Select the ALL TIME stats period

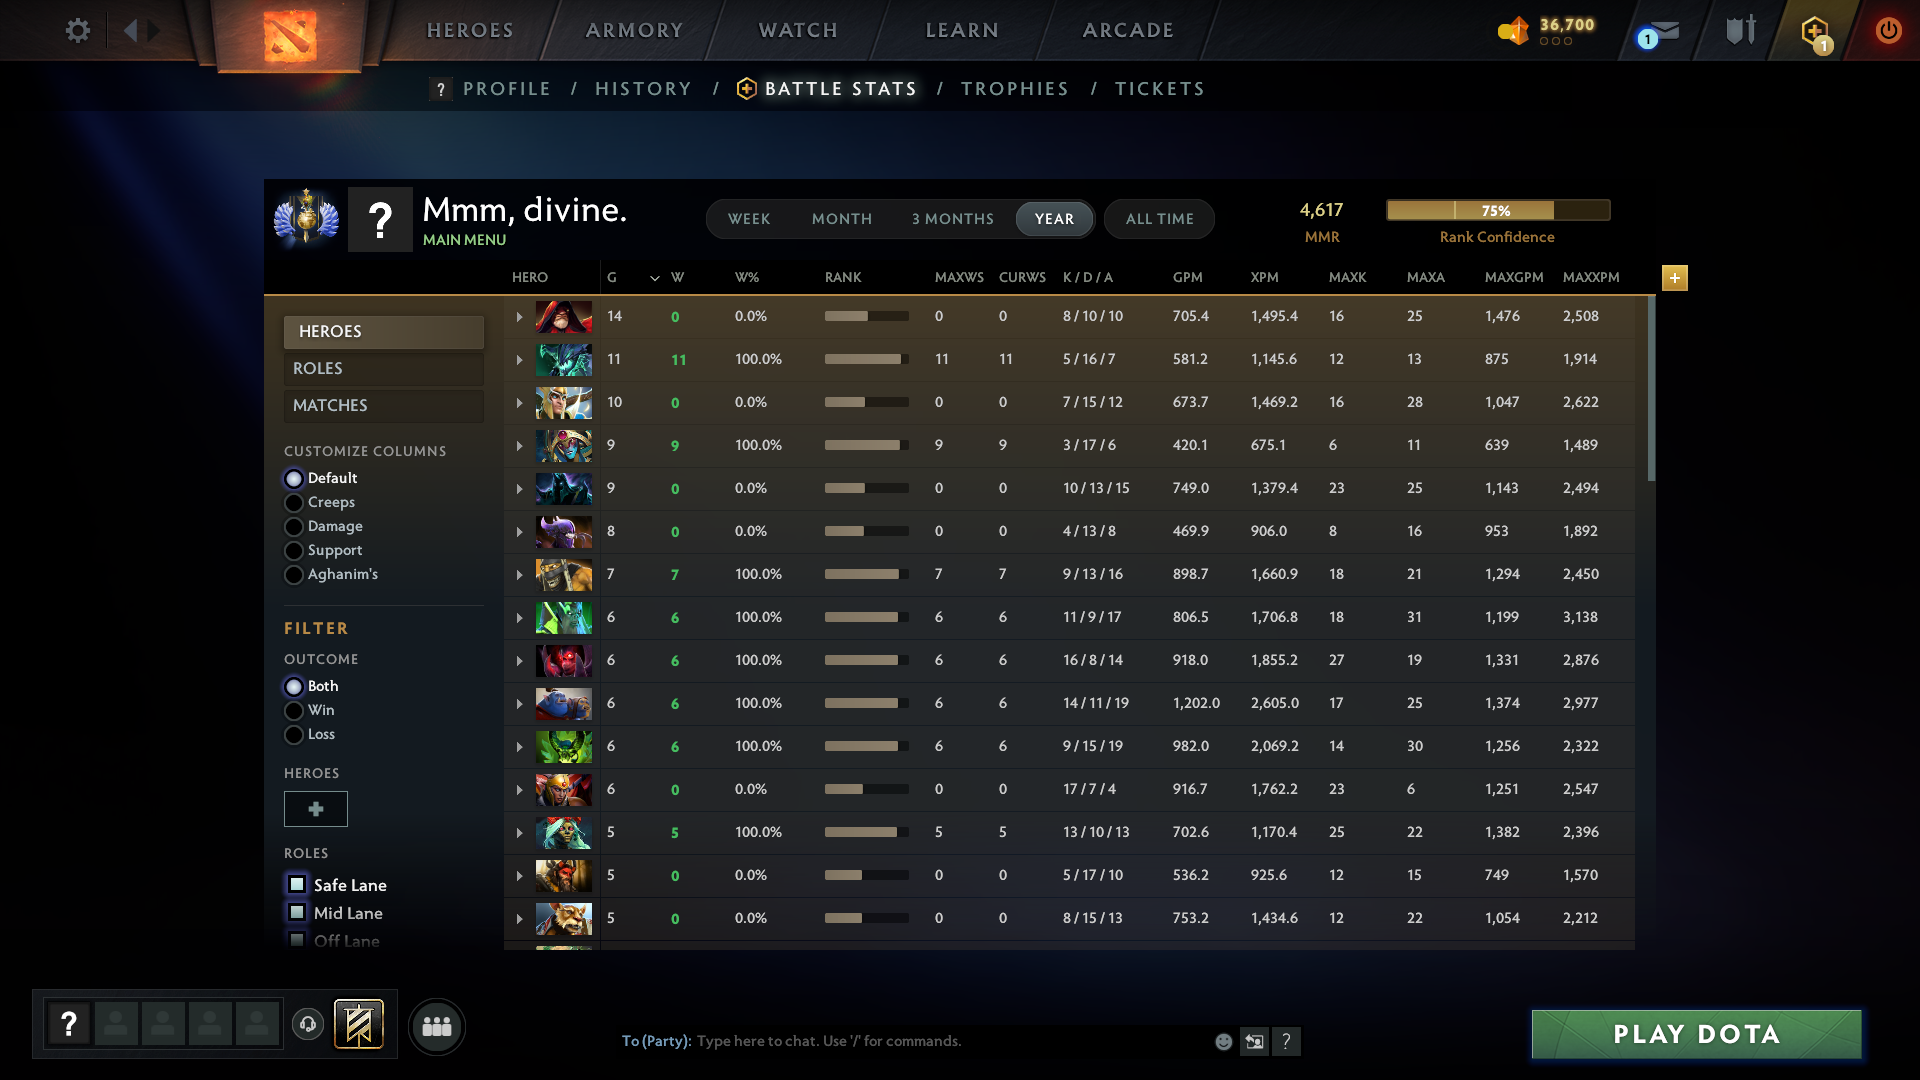pyautogui.click(x=1158, y=219)
